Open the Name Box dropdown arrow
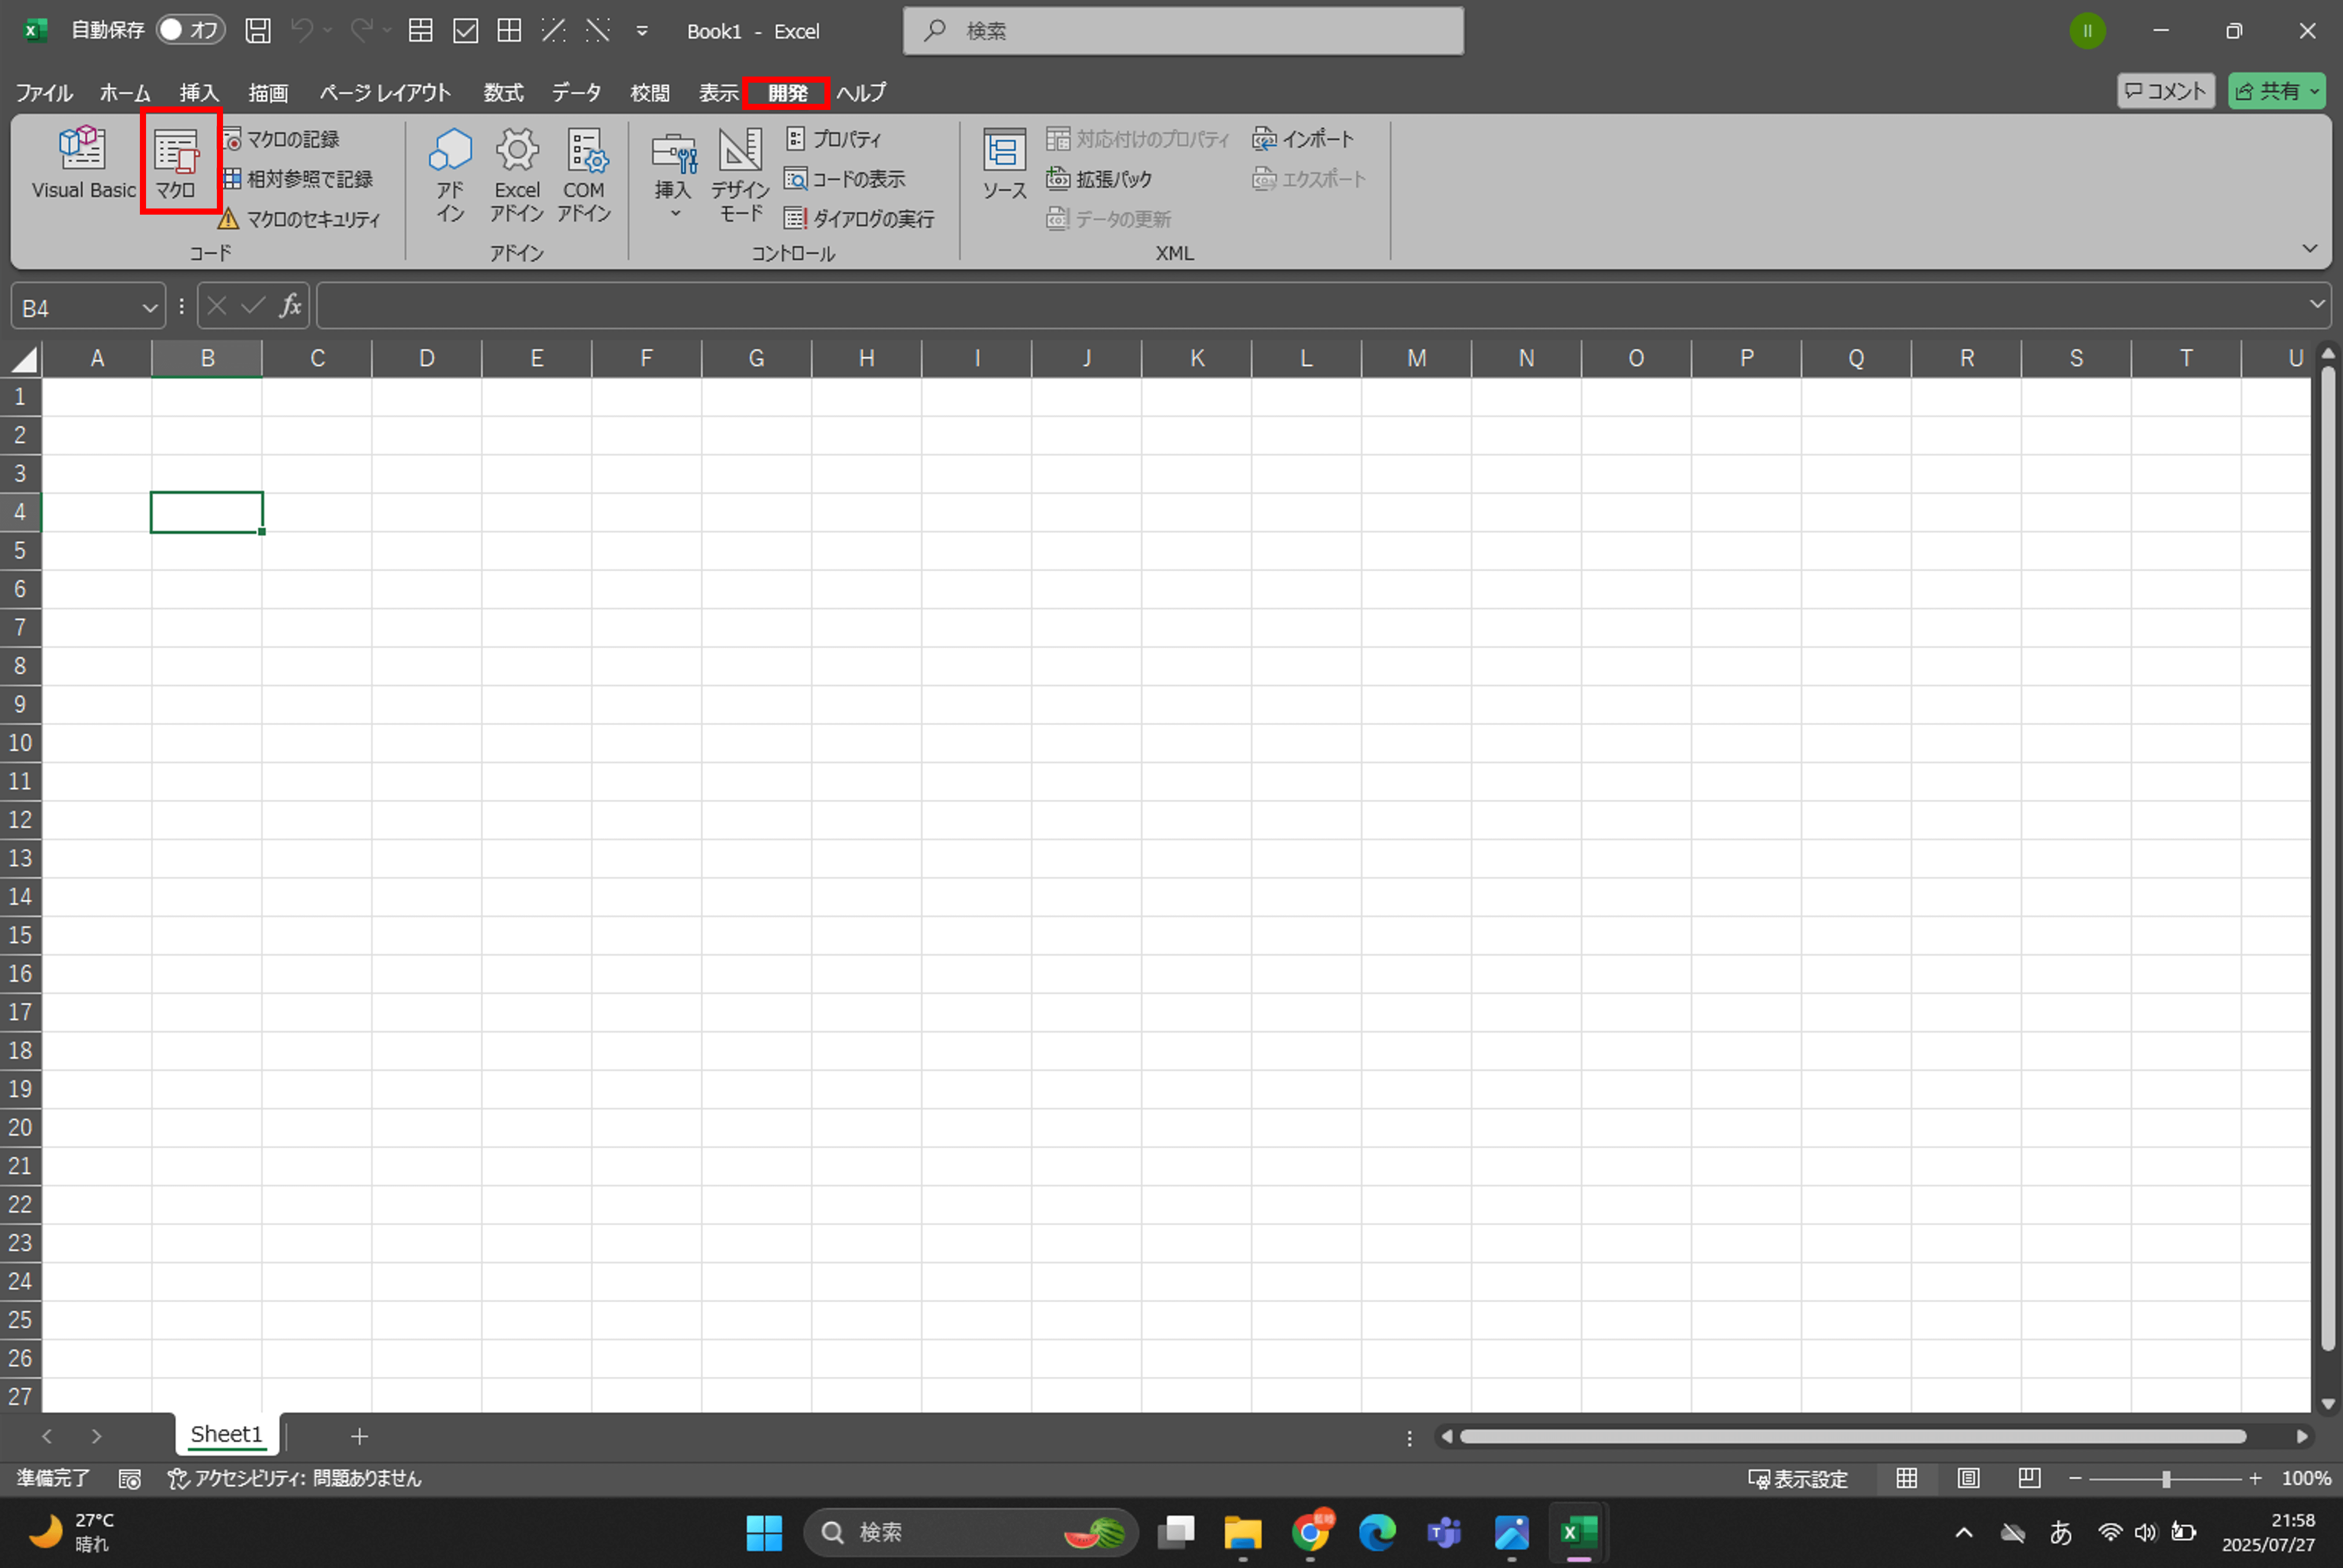Image resolution: width=2343 pixels, height=1568 pixels. coord(149,308)
